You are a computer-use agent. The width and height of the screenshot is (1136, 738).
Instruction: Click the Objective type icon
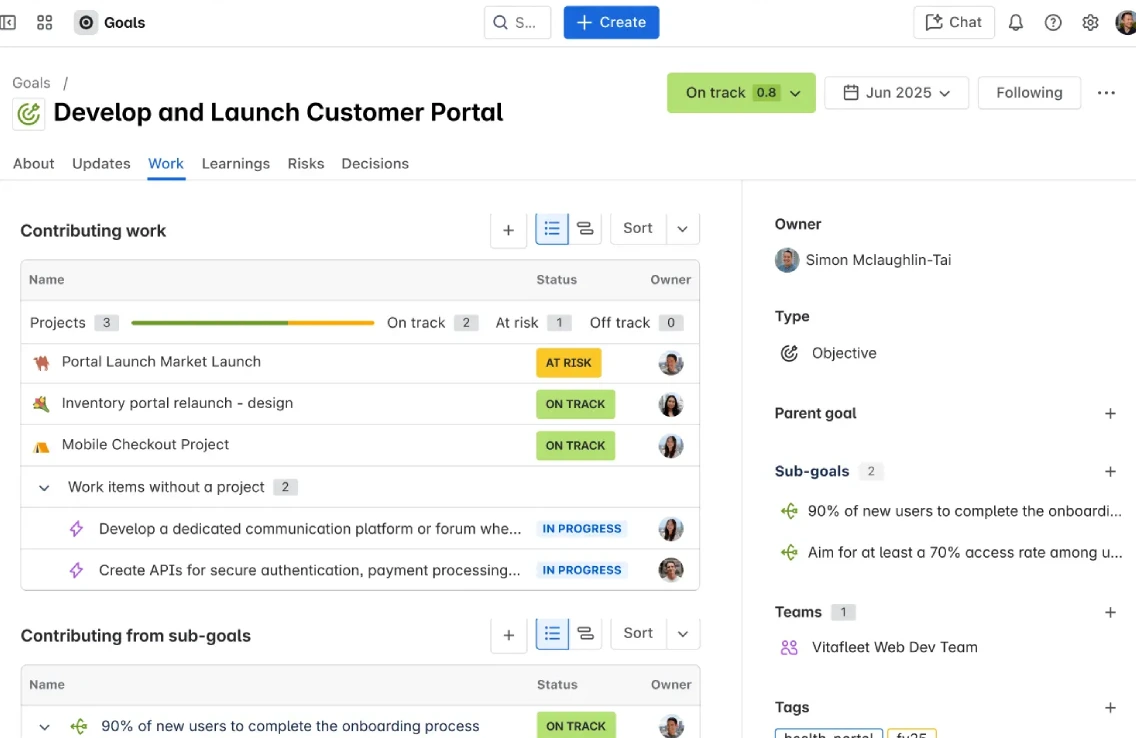(789, 353)
